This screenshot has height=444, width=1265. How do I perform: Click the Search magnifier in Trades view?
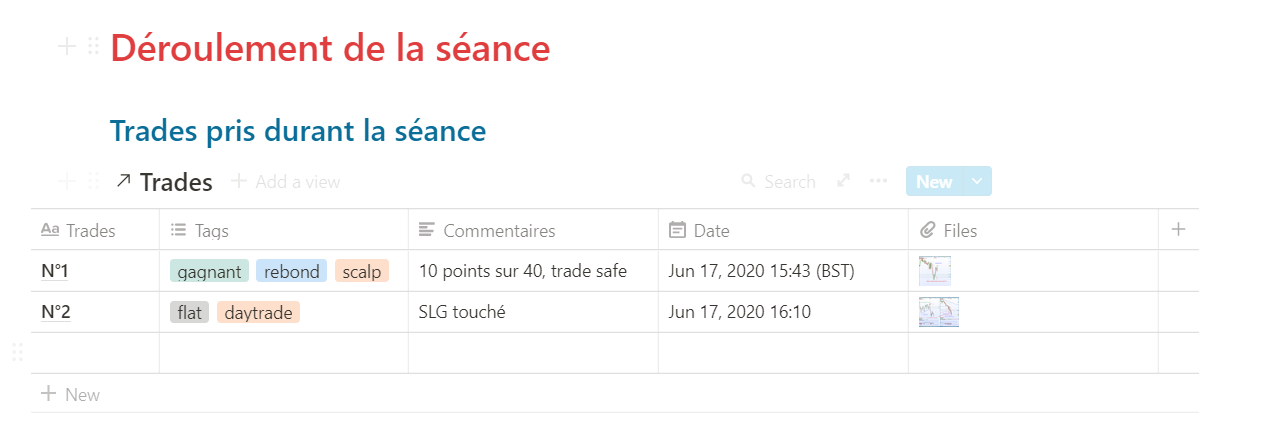[x=748, y=181]
